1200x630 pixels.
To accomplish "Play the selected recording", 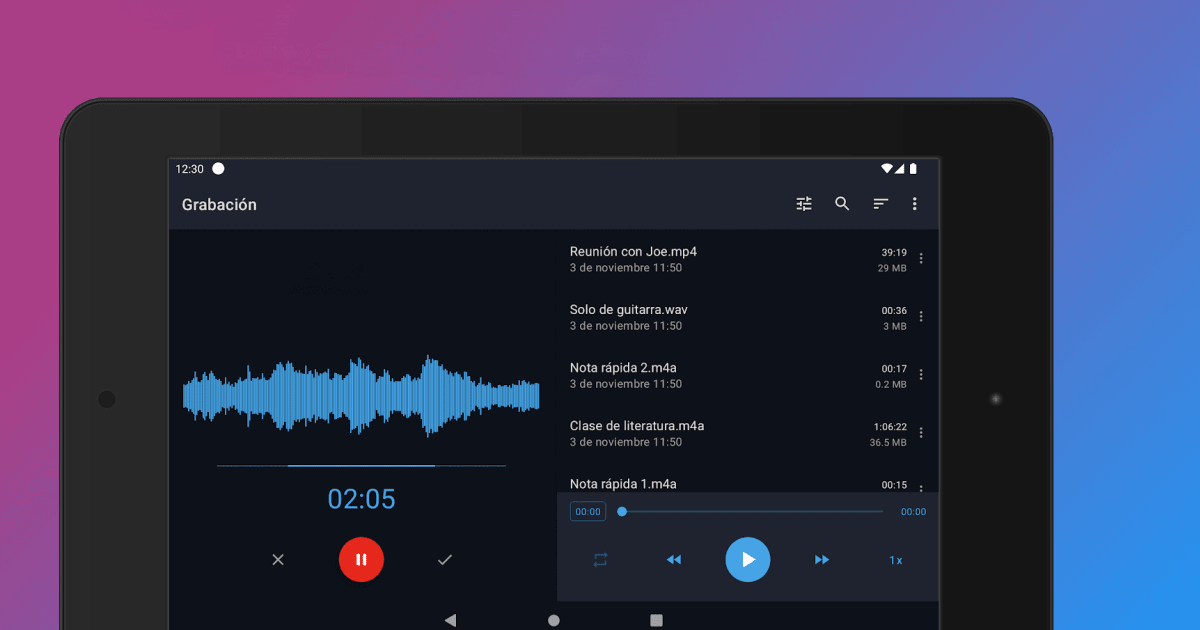I will (x=747, y=560).
